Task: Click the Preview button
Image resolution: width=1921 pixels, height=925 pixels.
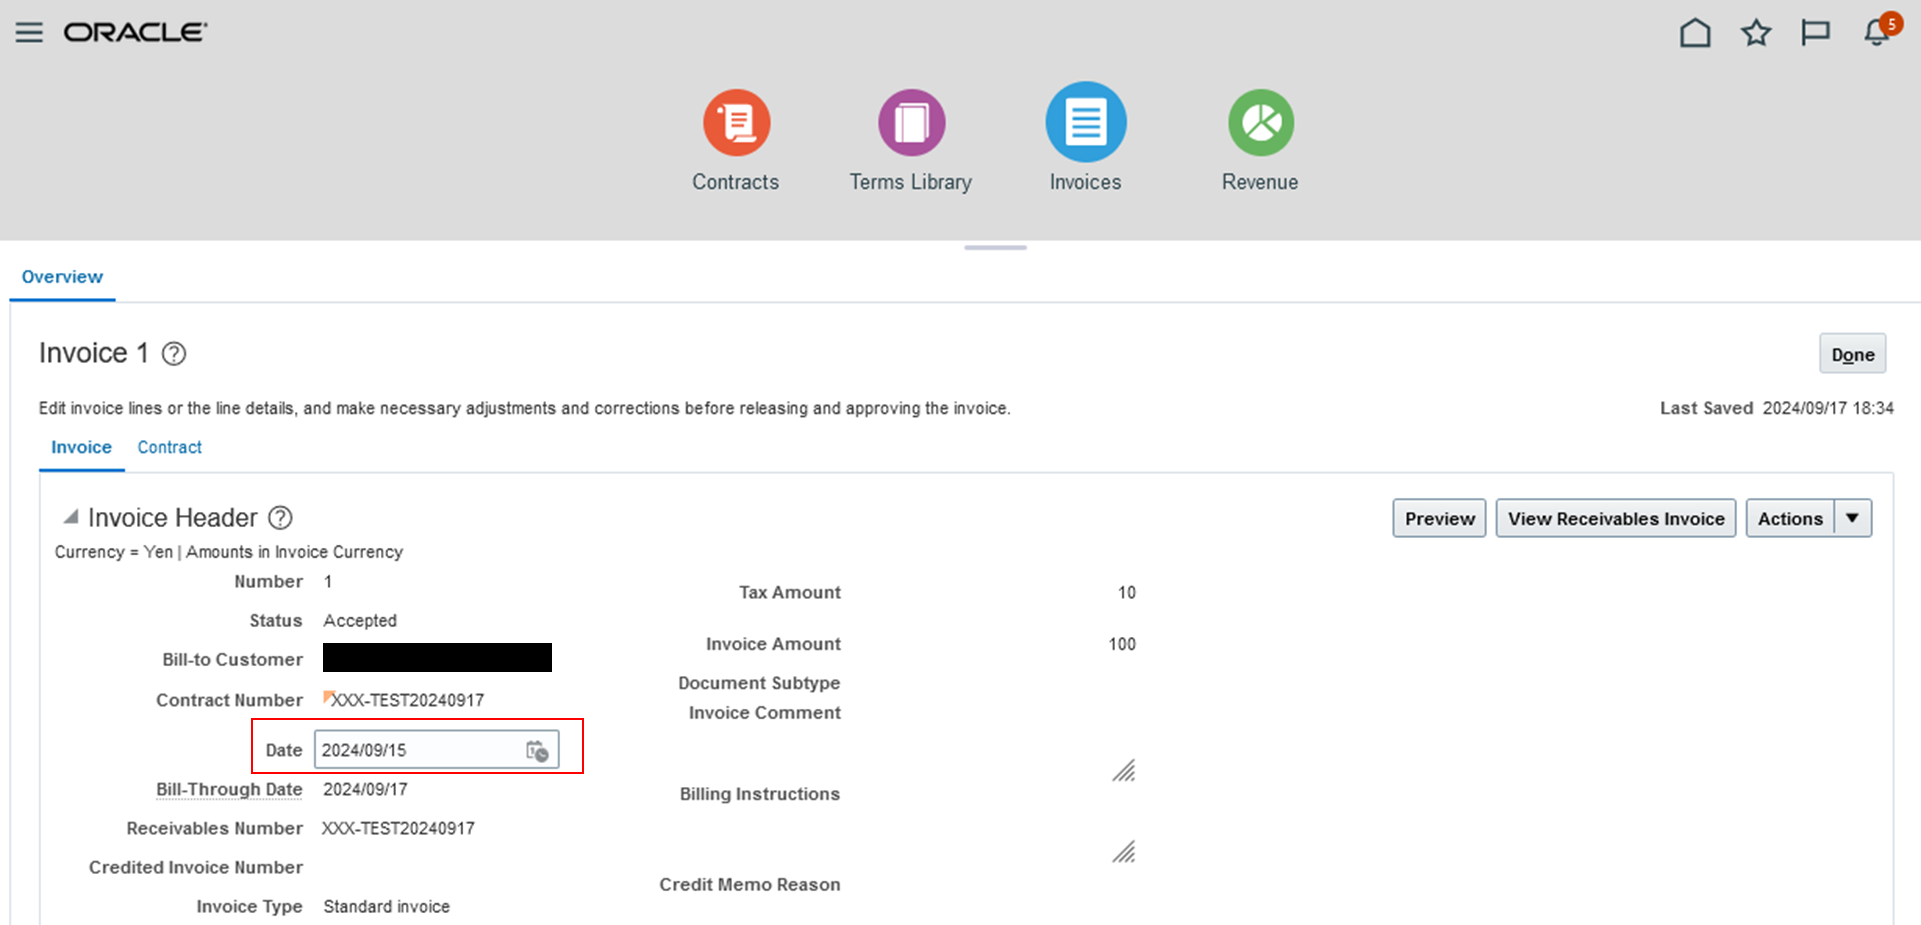Action: tap(1439, 518)
